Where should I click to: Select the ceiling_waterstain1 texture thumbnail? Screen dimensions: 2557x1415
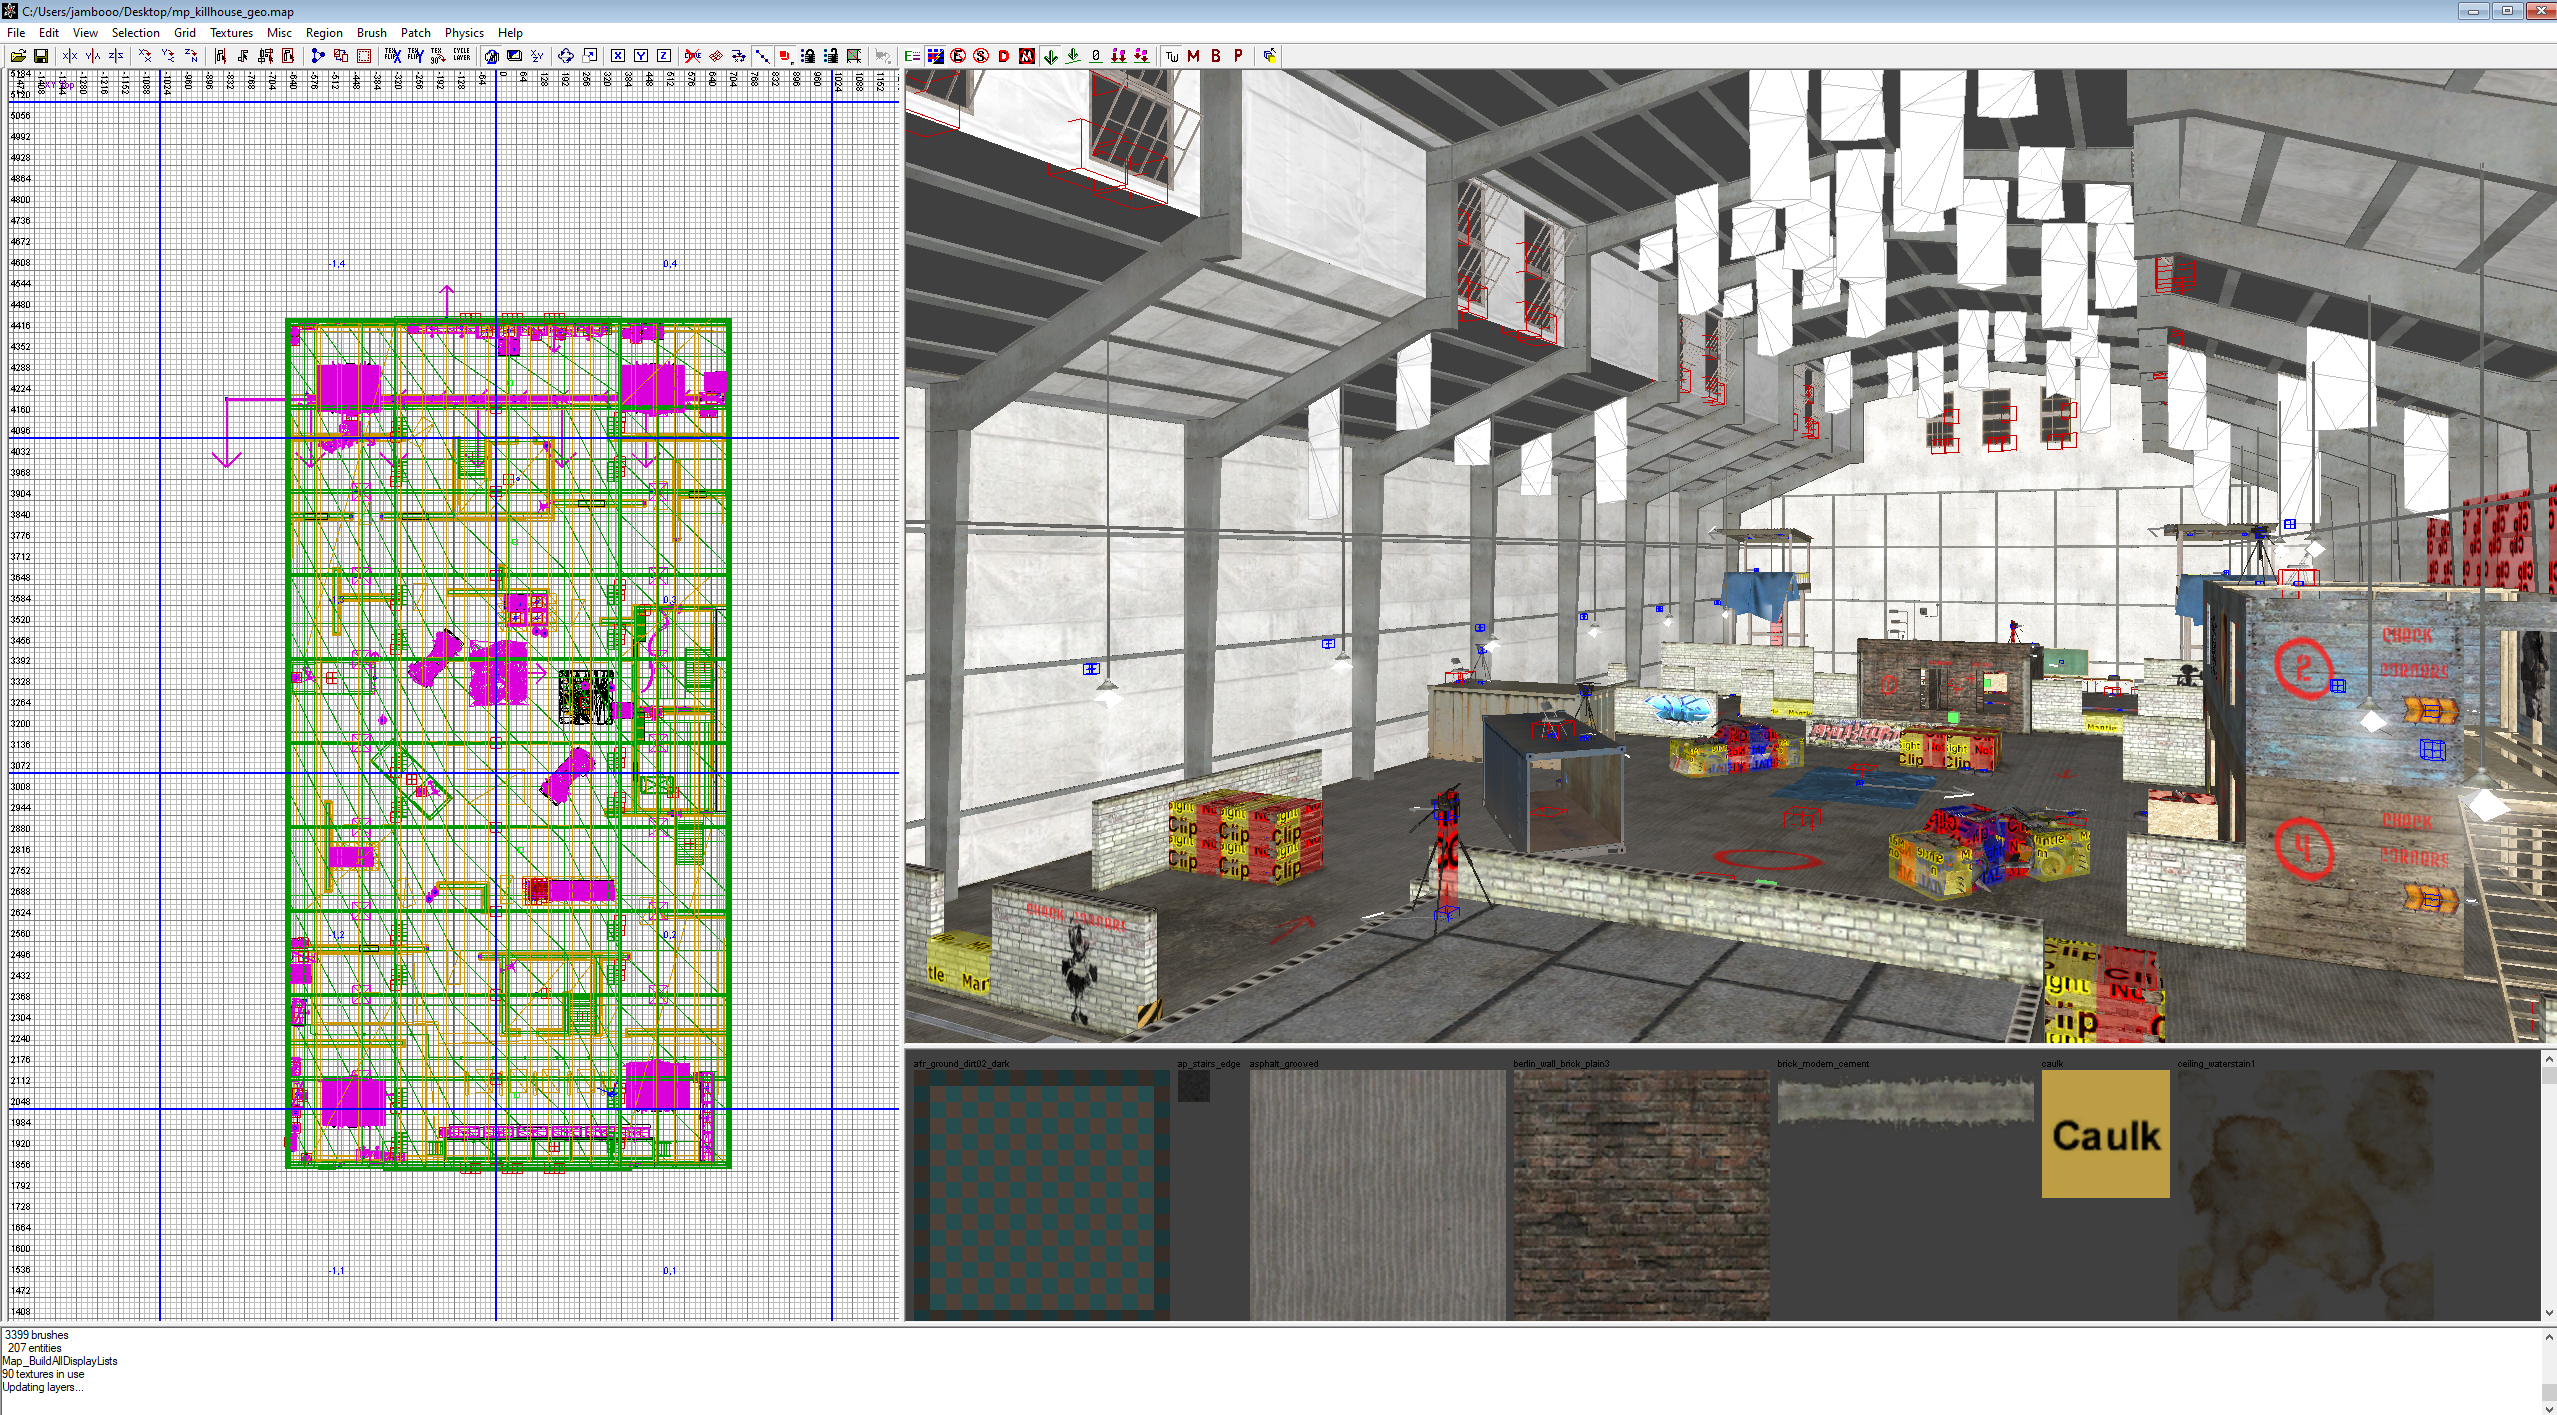click(x=2305, y=1195)
